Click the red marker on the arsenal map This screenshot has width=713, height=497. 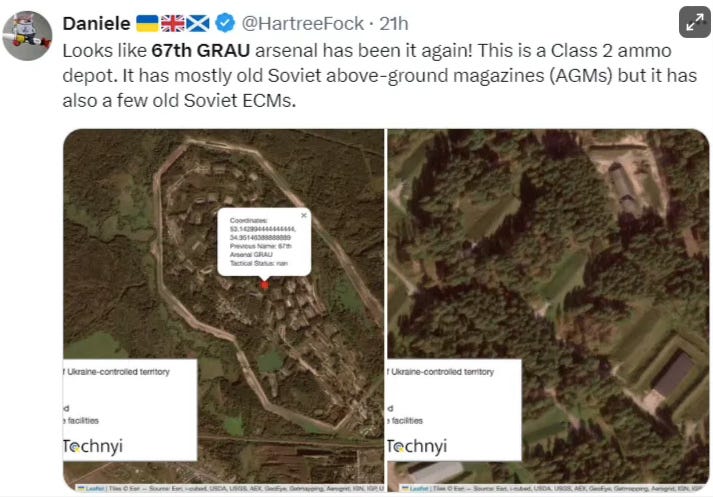click(x=264, y=285)
